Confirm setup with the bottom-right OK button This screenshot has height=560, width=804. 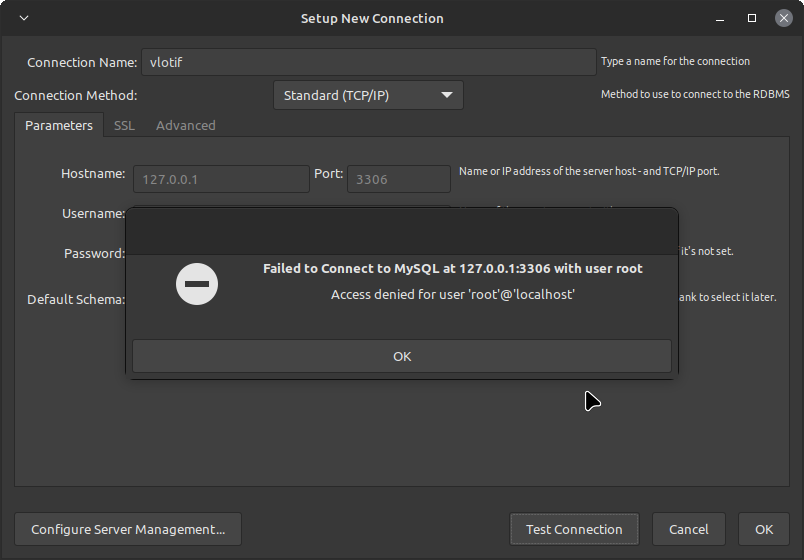pyautogui.click(x=764, y=529)
